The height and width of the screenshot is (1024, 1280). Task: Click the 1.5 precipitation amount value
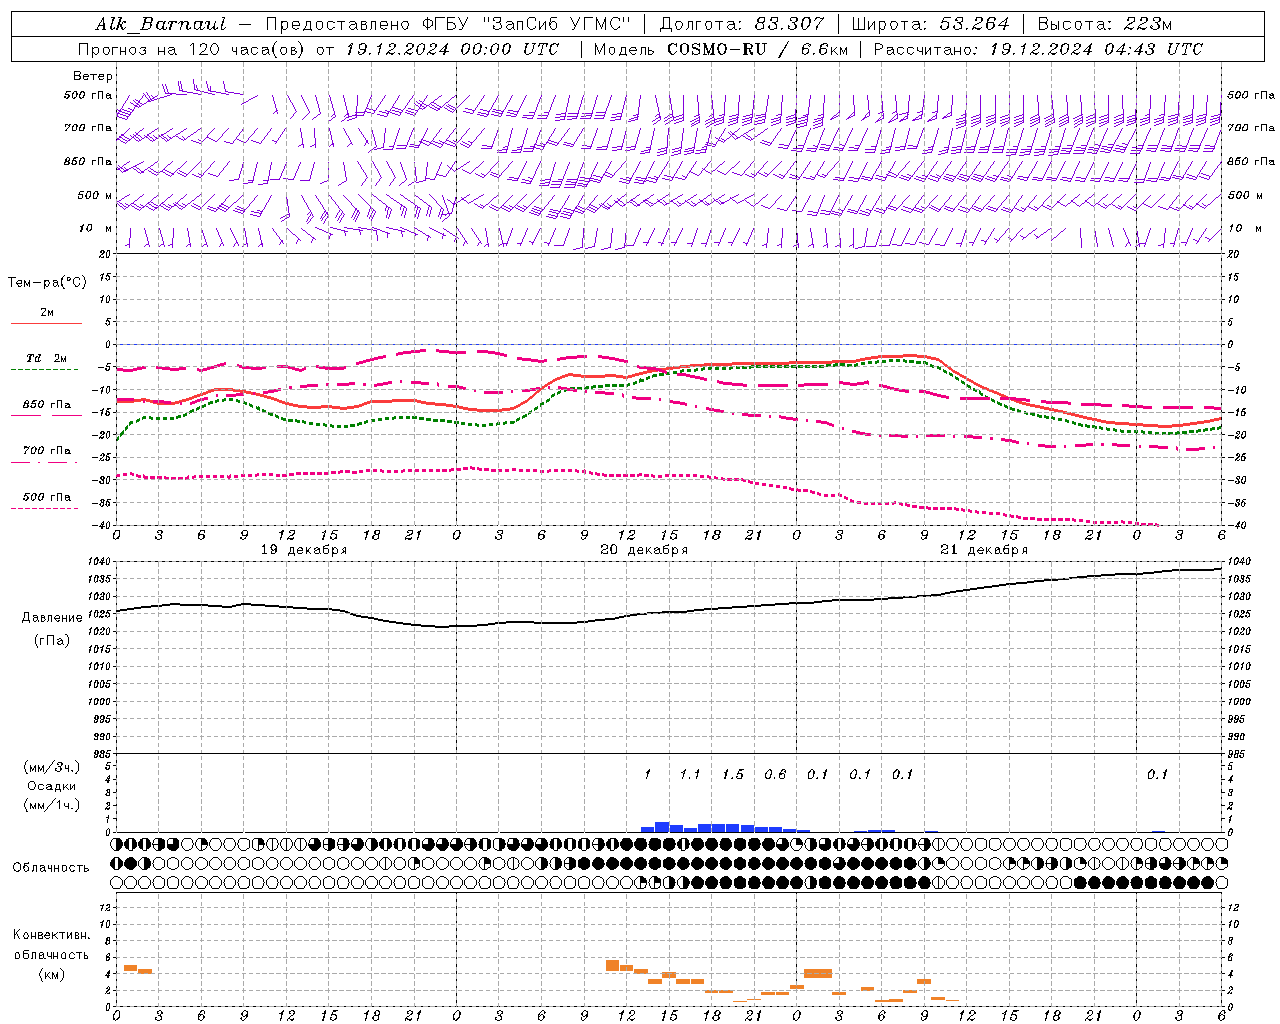click(x=733, y=774)
